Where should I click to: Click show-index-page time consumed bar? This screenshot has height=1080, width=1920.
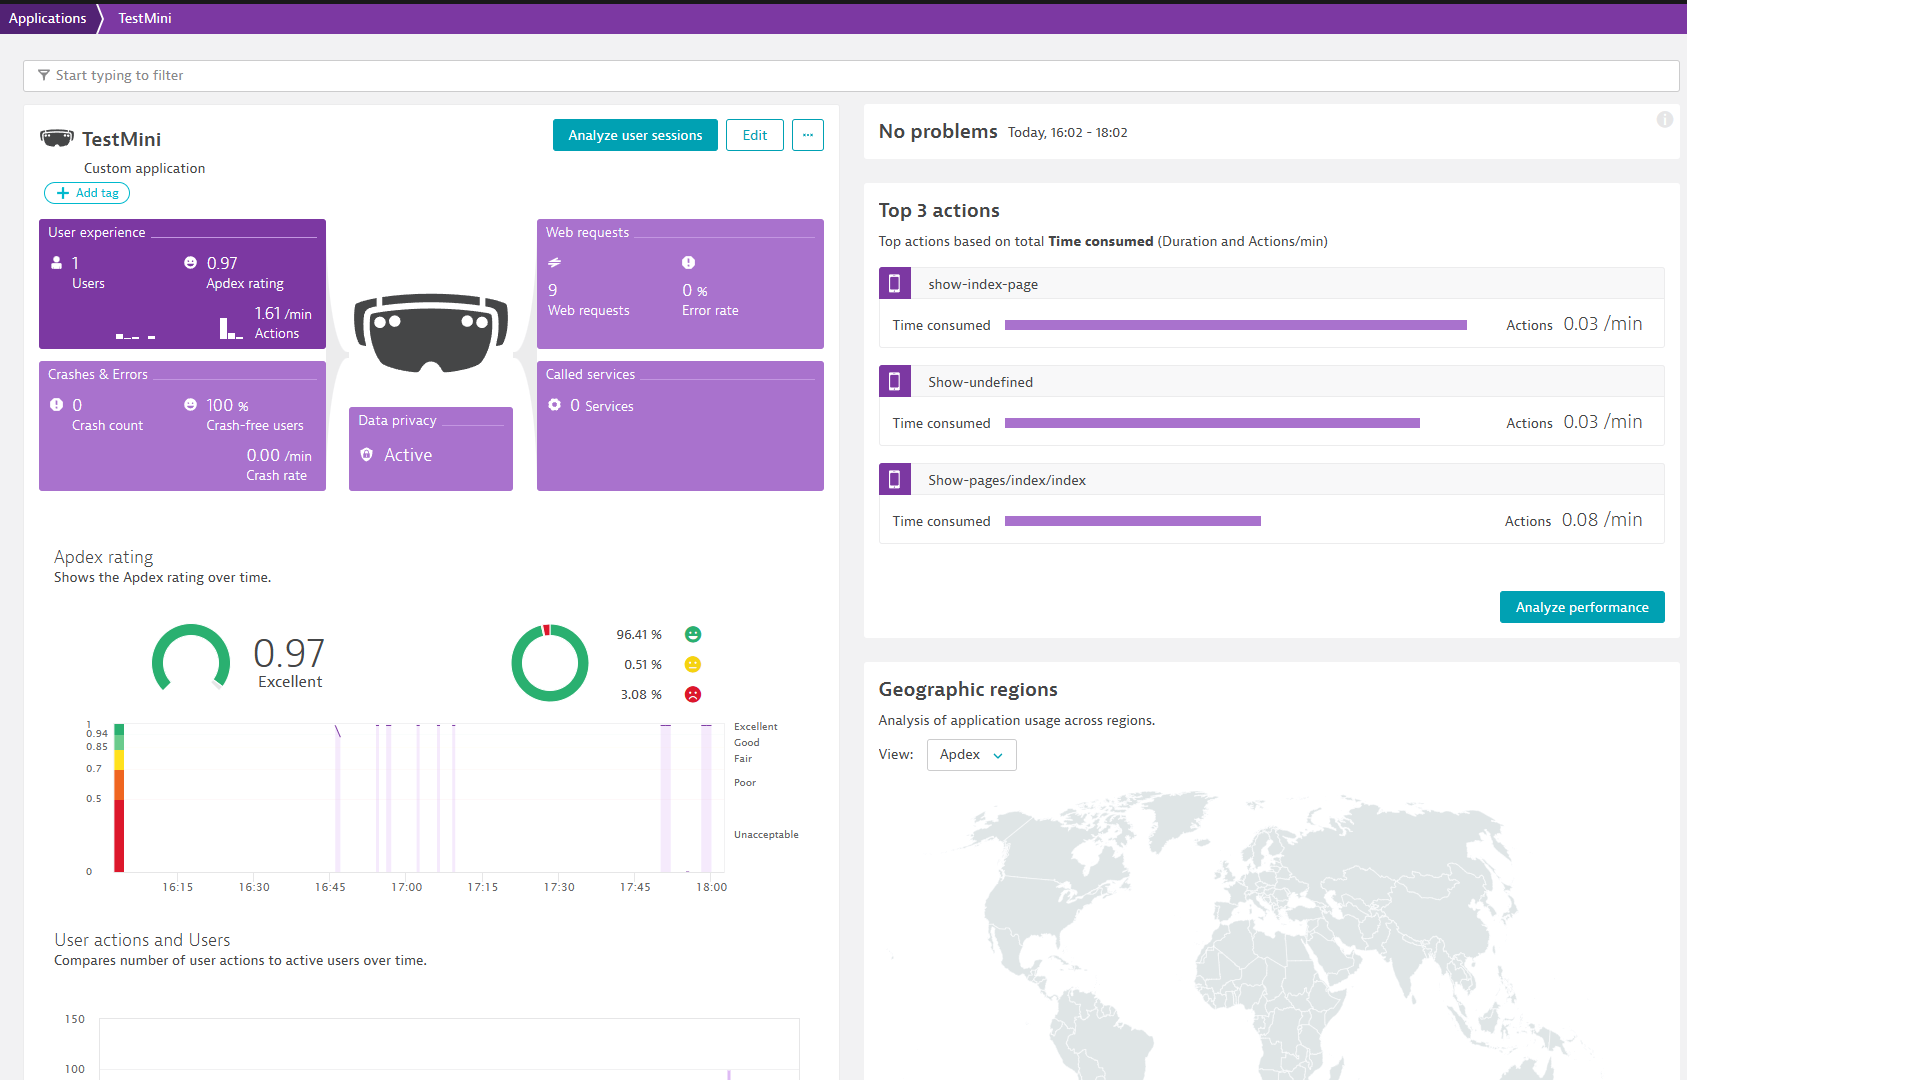pos(1235,325)
